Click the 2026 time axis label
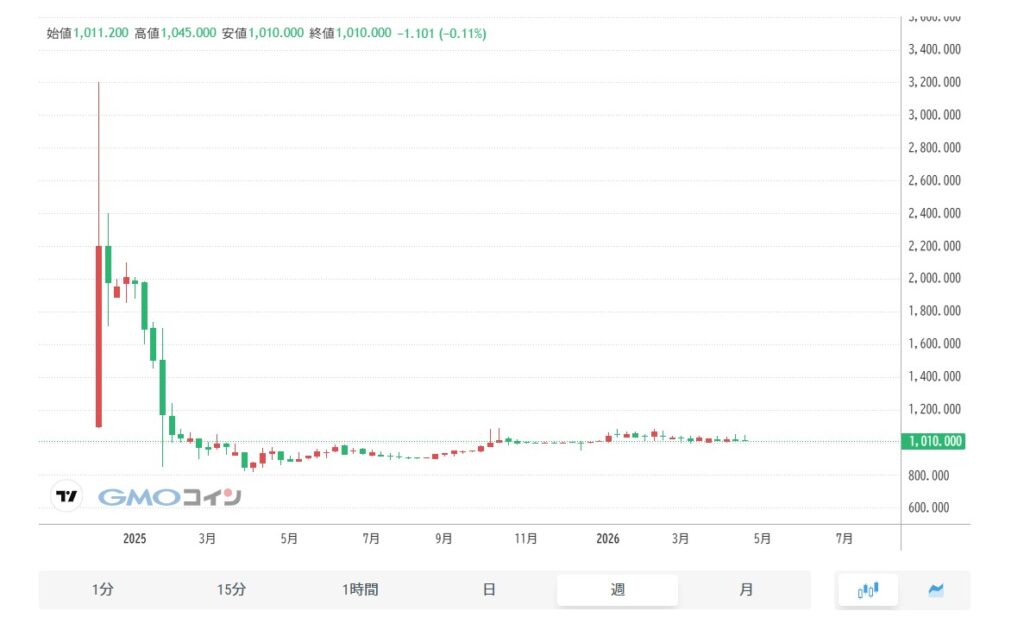The height and width of the screenshot is (630, 1024). [607, 538]
